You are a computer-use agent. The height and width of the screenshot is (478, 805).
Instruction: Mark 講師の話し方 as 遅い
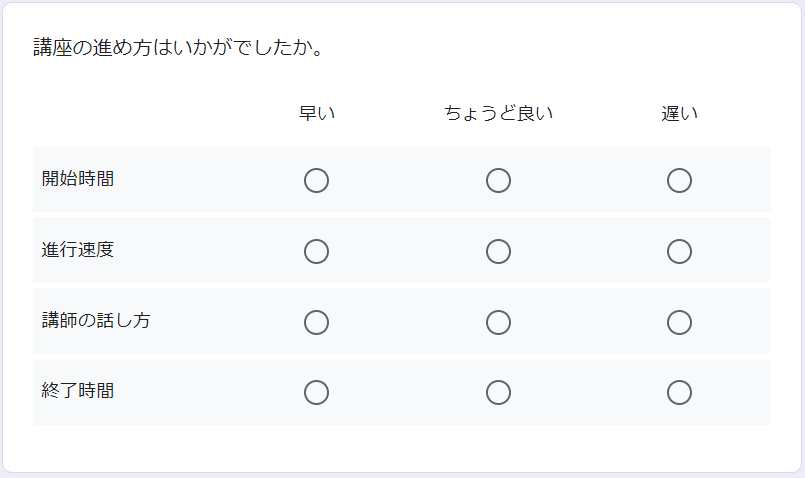coord(679,322)
